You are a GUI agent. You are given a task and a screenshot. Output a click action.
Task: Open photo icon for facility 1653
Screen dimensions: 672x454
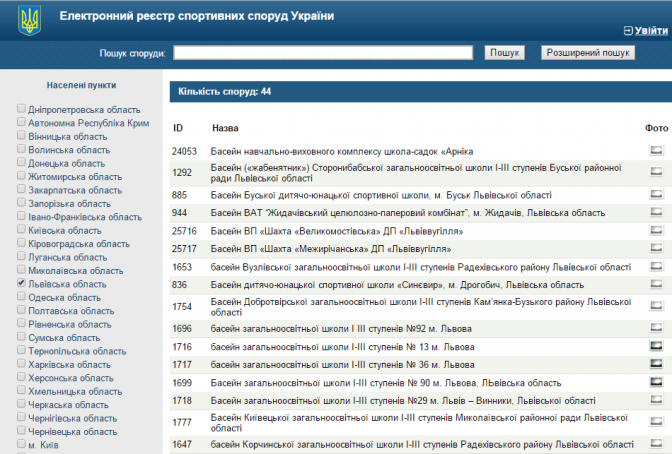click(656, 267)
